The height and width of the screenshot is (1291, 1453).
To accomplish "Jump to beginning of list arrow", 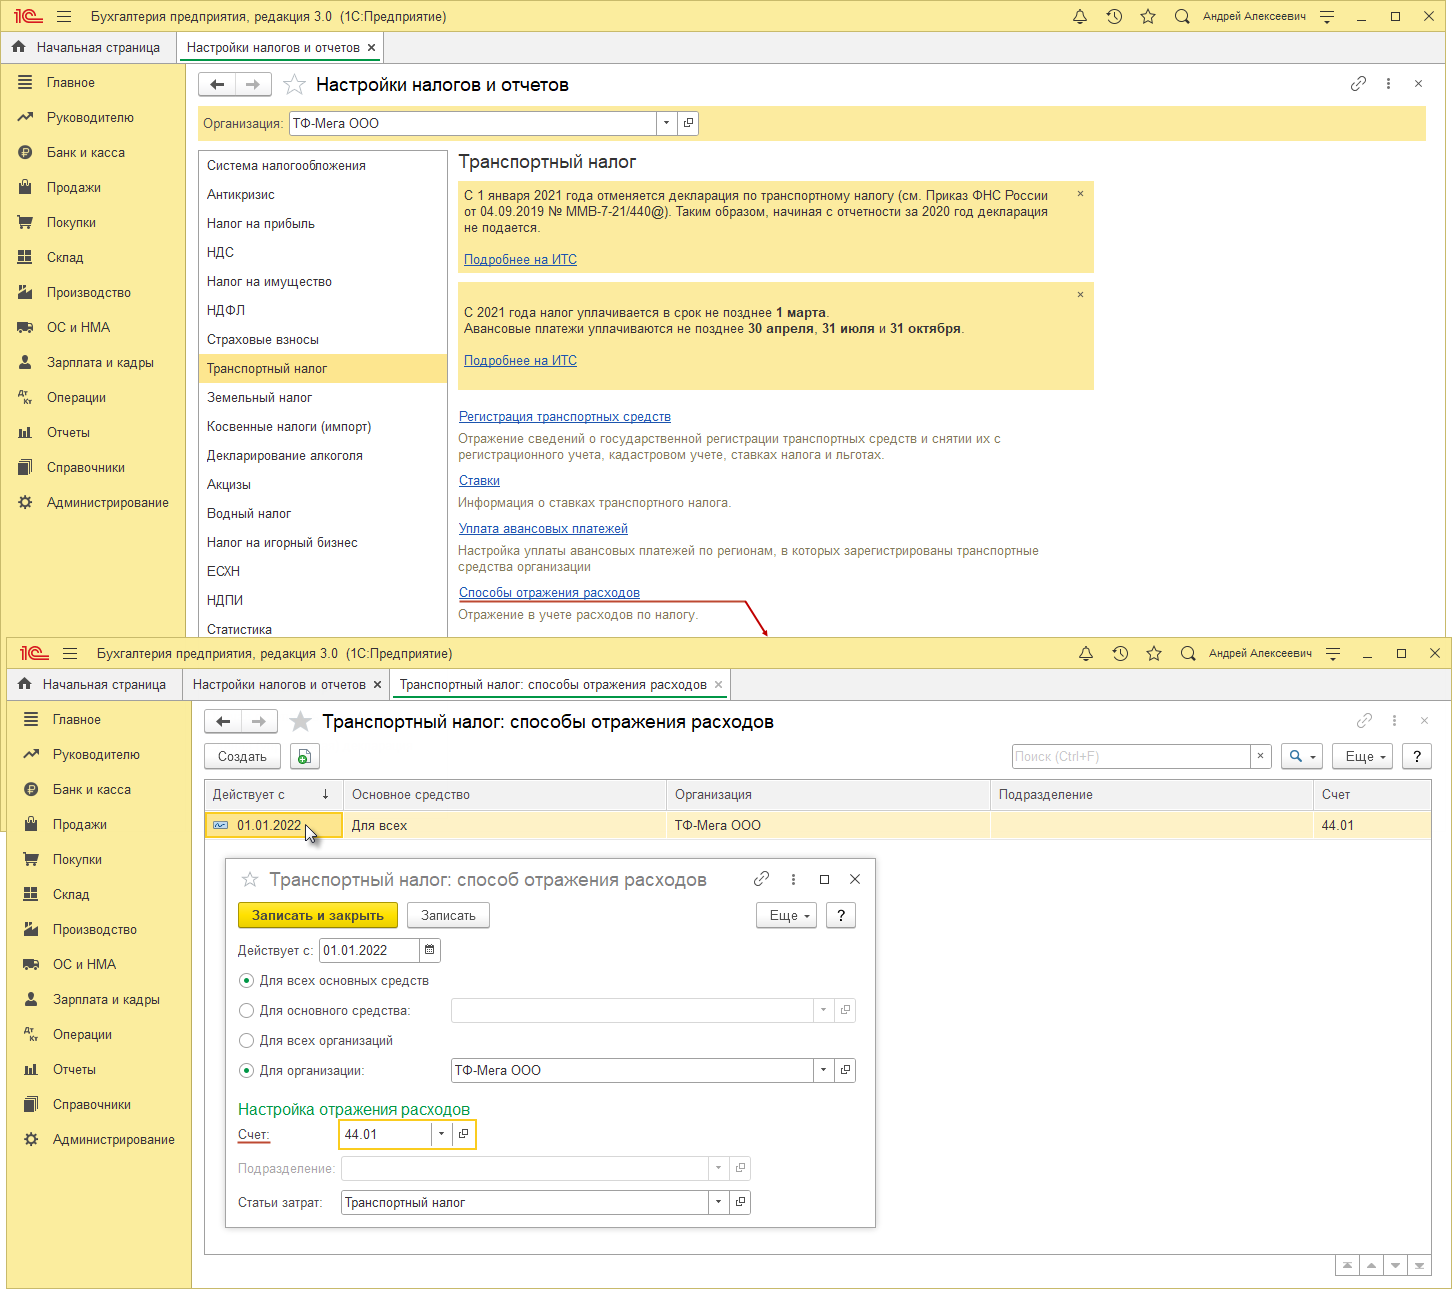I will (x=1347, y=1265).
